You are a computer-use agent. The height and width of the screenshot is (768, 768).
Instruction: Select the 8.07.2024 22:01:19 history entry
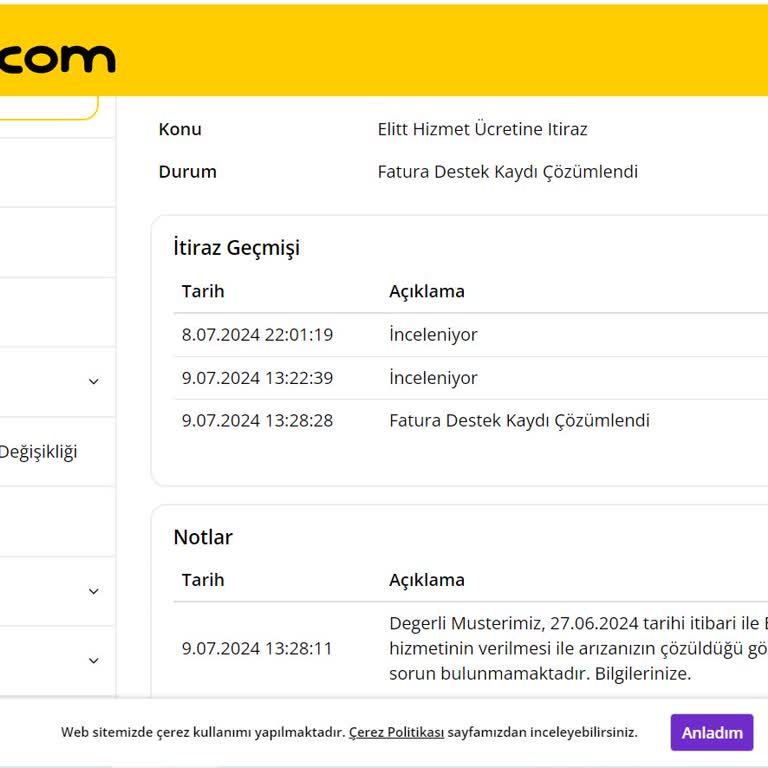click(257, 334)
